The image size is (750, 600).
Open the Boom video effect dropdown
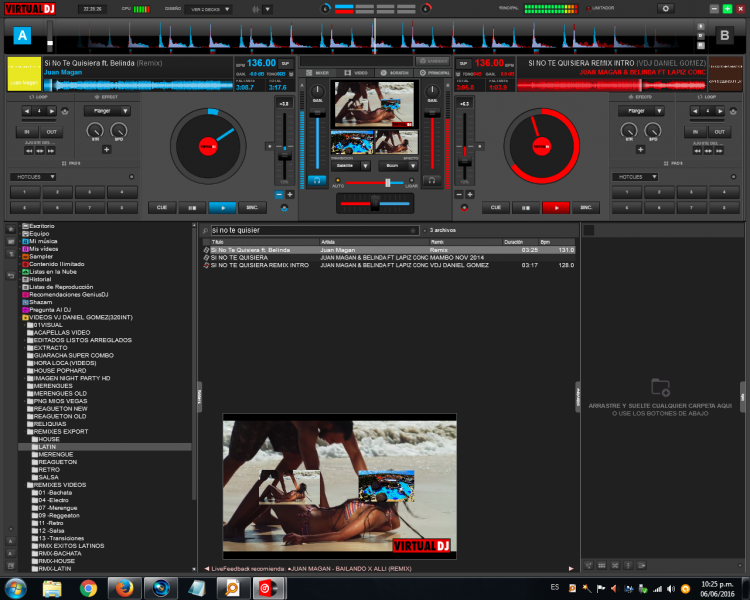tap(398, 166)
